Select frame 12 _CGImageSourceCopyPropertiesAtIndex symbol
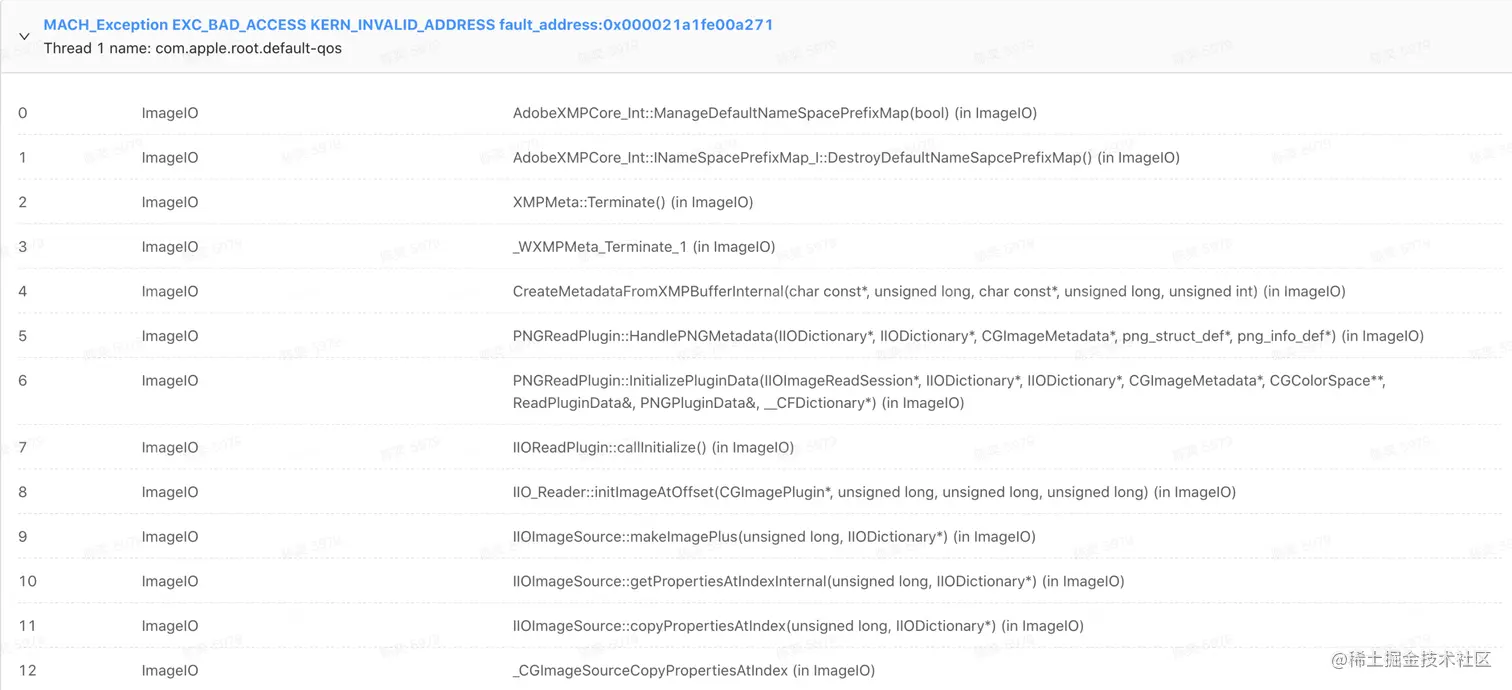The width and height of the screenshot is (1512, 690). (x=694, y=670)
